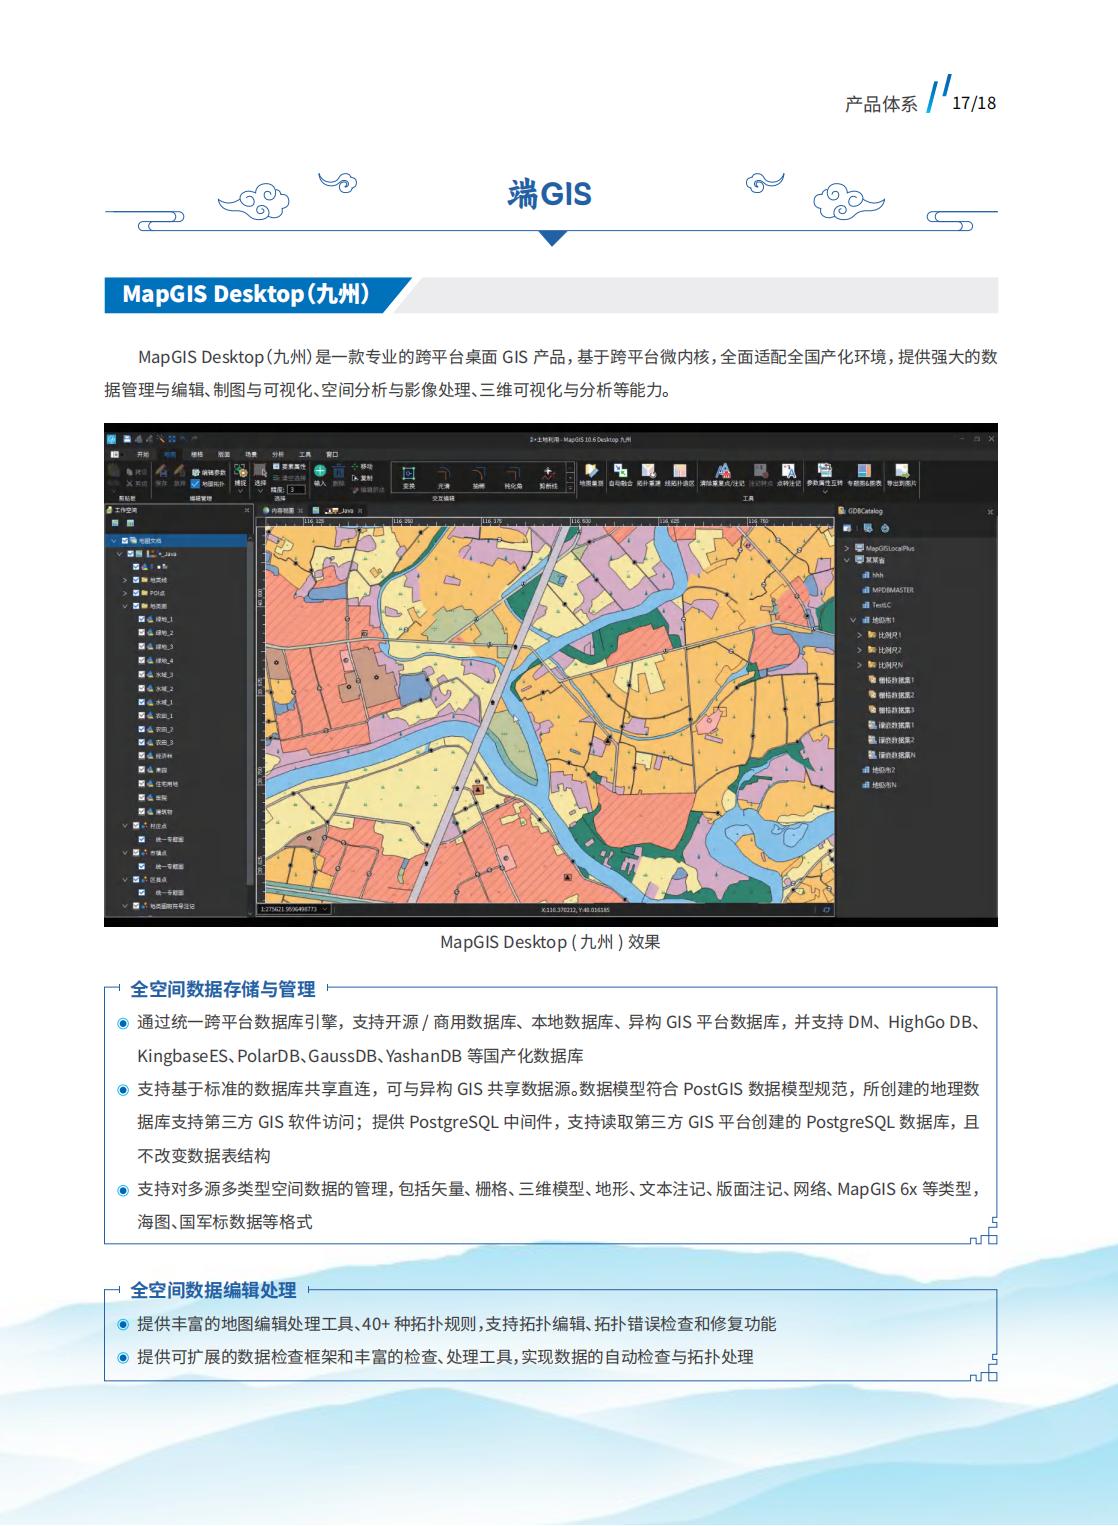Disable the 地图拓扑 checkbox in the ribbon
Image resolution: width=1118 pixels, height=1526 pixels.
point(195,484)
